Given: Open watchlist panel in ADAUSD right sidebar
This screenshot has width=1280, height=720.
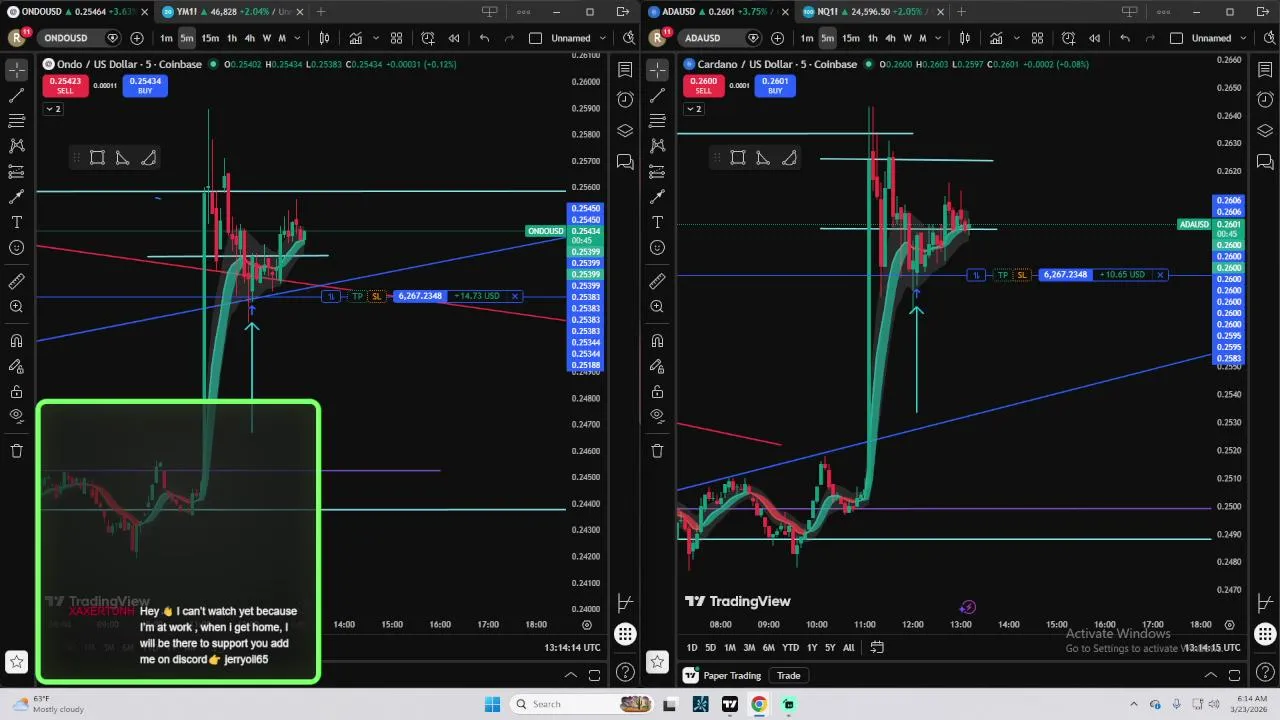Looking at the screenshot, I should coord(1265,70).
